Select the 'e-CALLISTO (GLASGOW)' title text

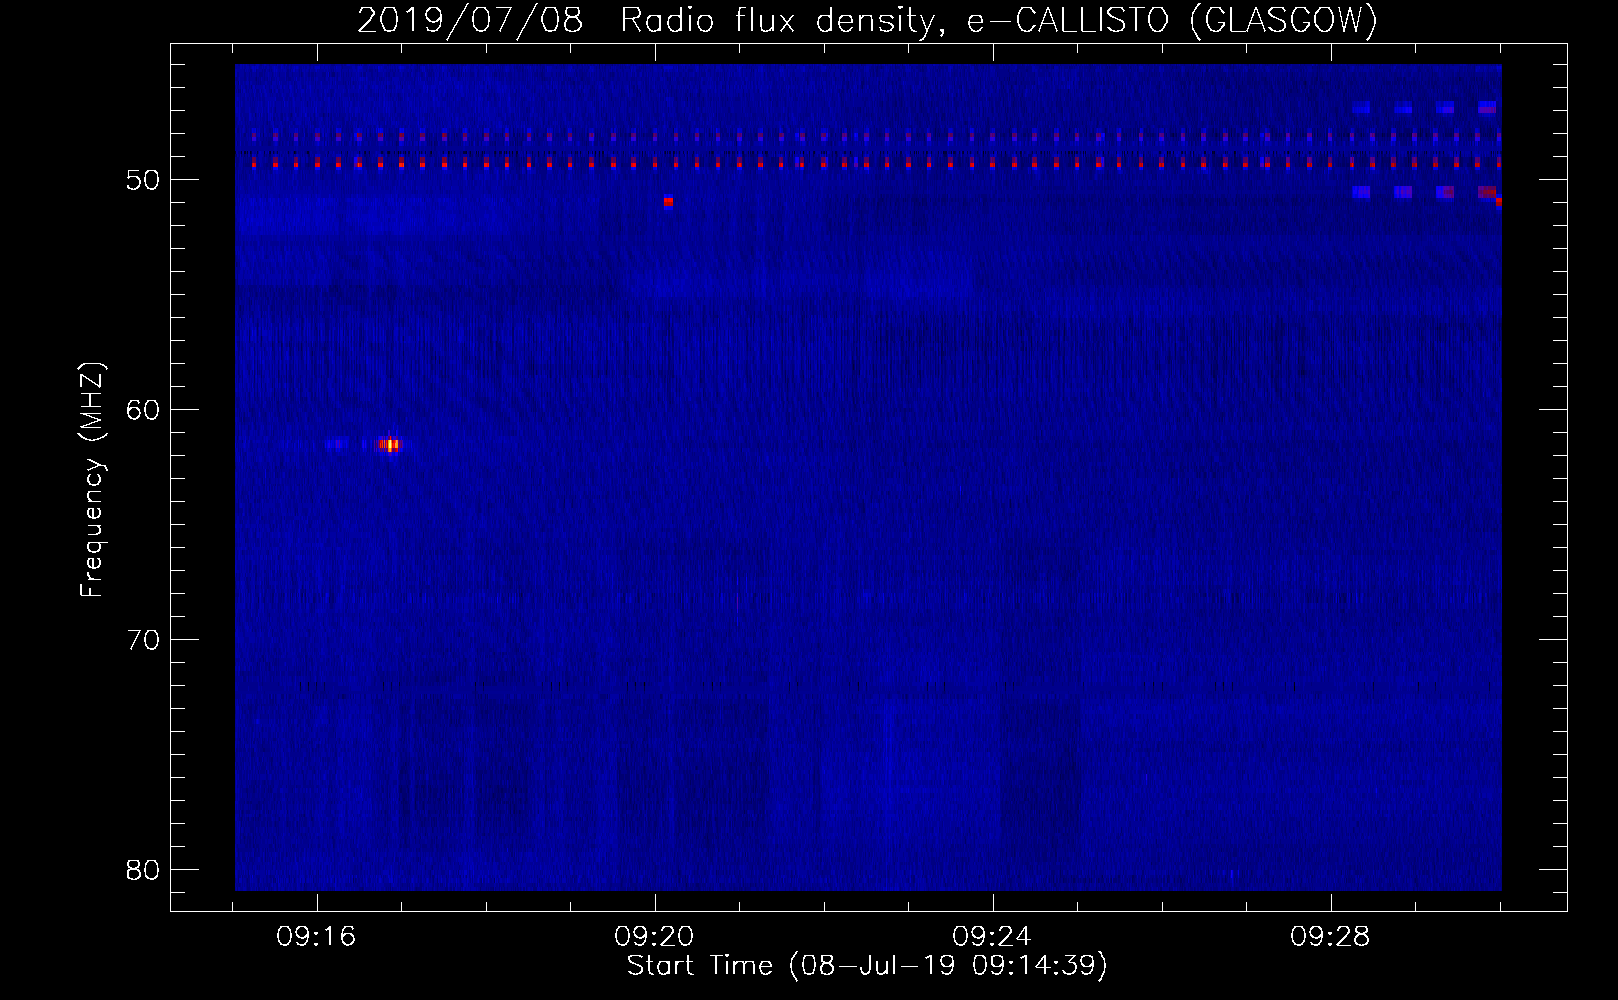[x=1172, y=21]
